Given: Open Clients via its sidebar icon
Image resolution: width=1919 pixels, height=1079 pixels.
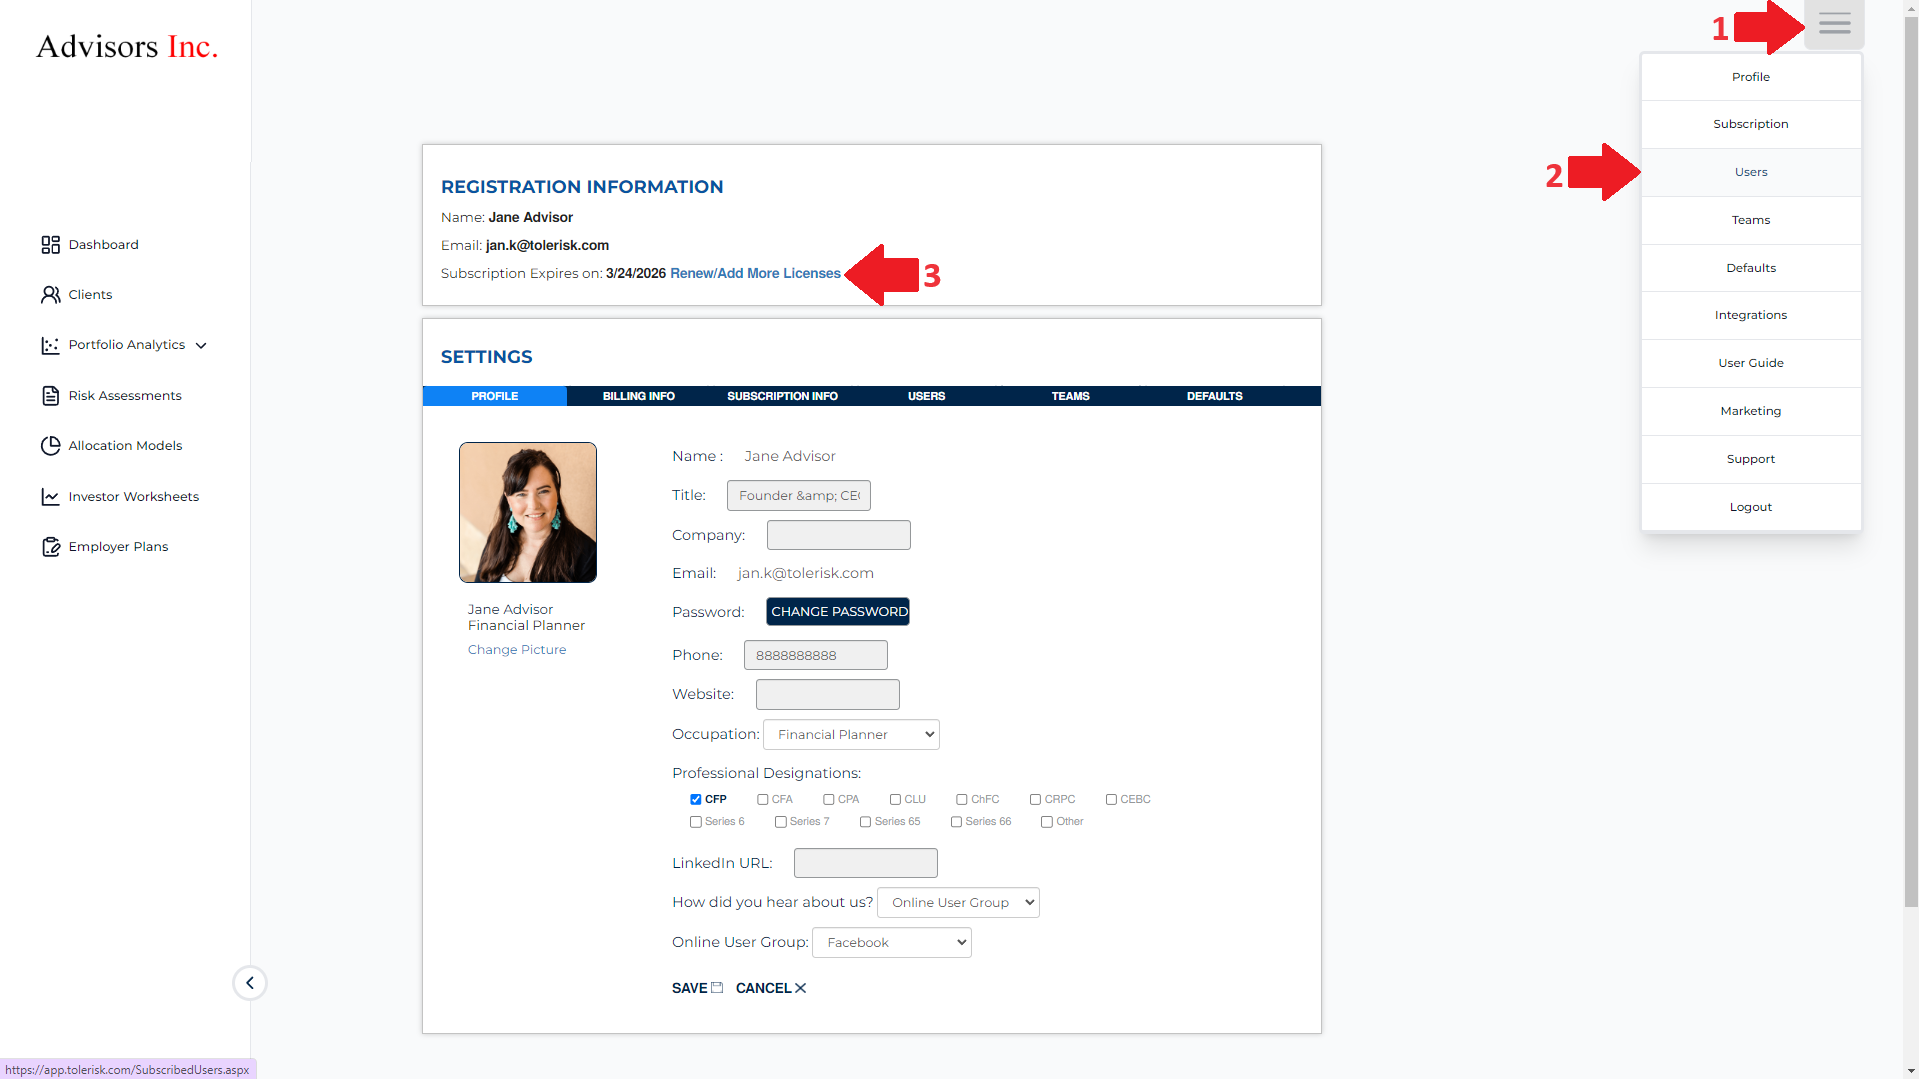Looking at the screenshot, I should [x=50, y=295].
